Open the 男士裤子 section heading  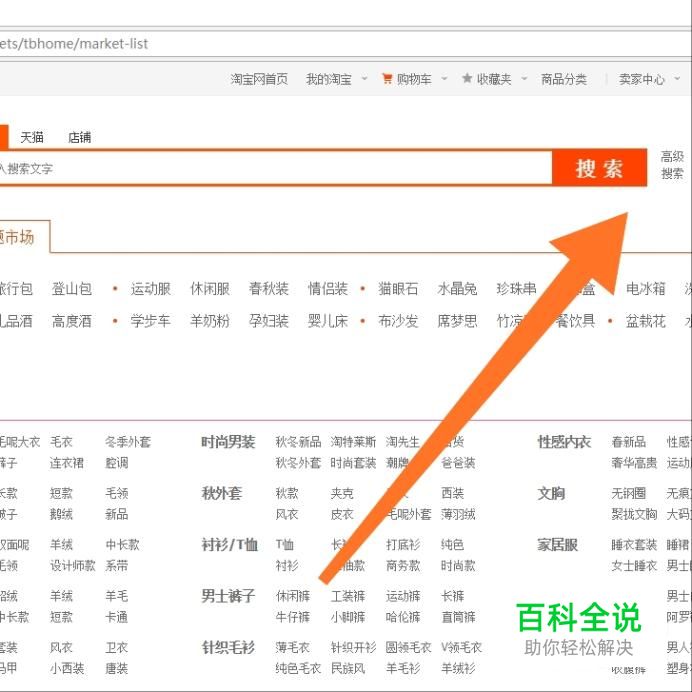228,596
